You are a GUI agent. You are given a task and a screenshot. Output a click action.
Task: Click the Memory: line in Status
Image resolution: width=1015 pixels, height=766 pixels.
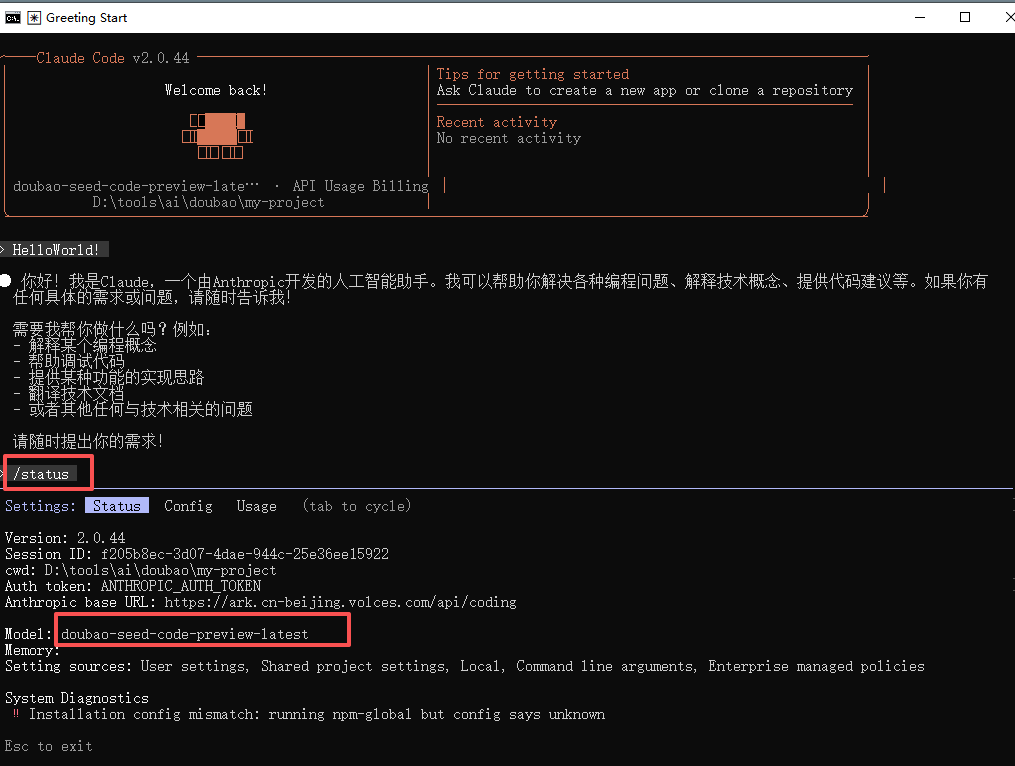click(32, 650)
